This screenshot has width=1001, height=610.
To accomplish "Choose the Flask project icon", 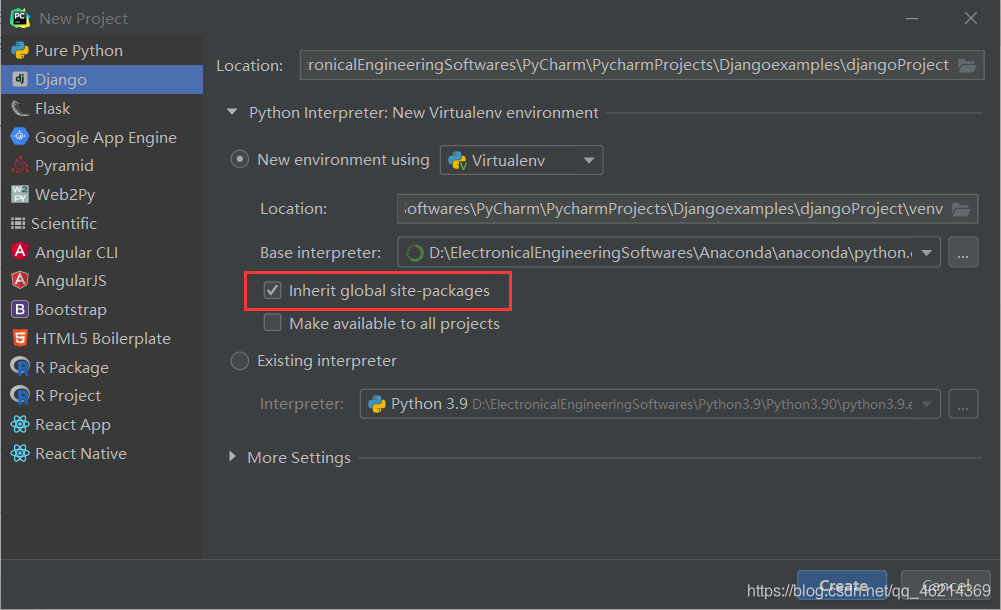I will coord(20,108).
